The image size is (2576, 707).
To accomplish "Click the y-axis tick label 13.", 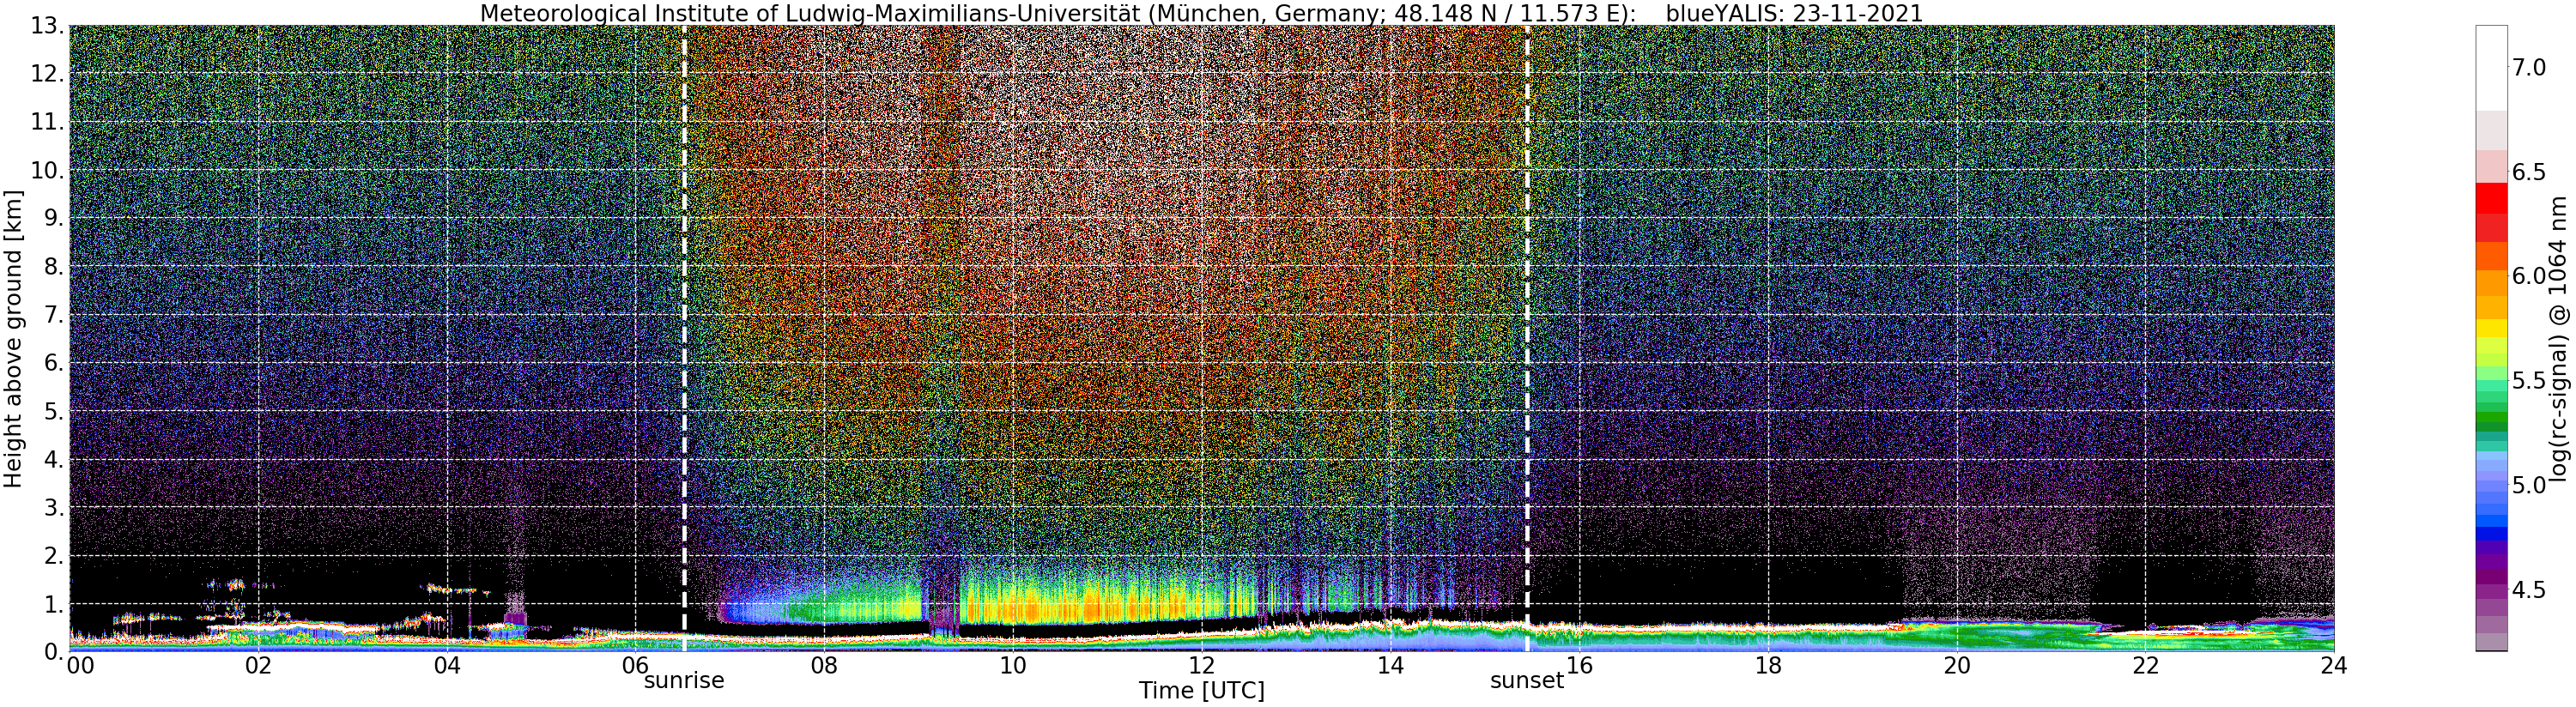I will [46, 27].
